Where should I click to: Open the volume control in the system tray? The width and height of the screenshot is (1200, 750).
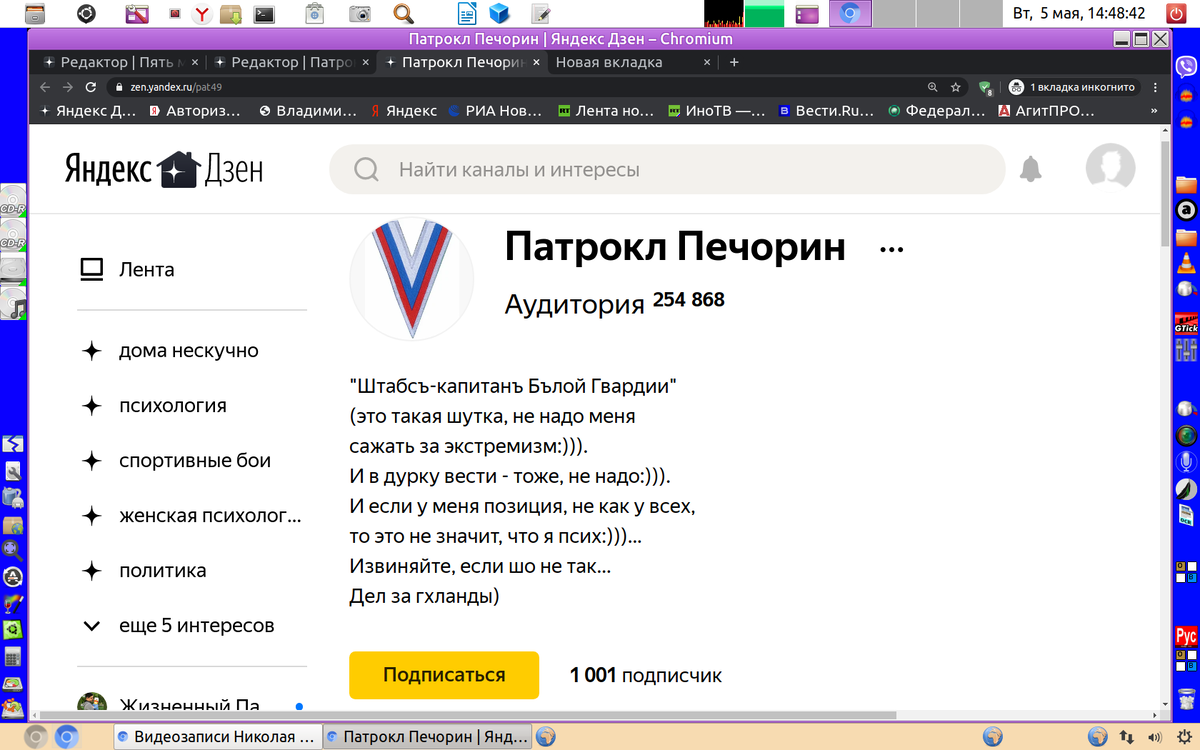point(1155,737)
